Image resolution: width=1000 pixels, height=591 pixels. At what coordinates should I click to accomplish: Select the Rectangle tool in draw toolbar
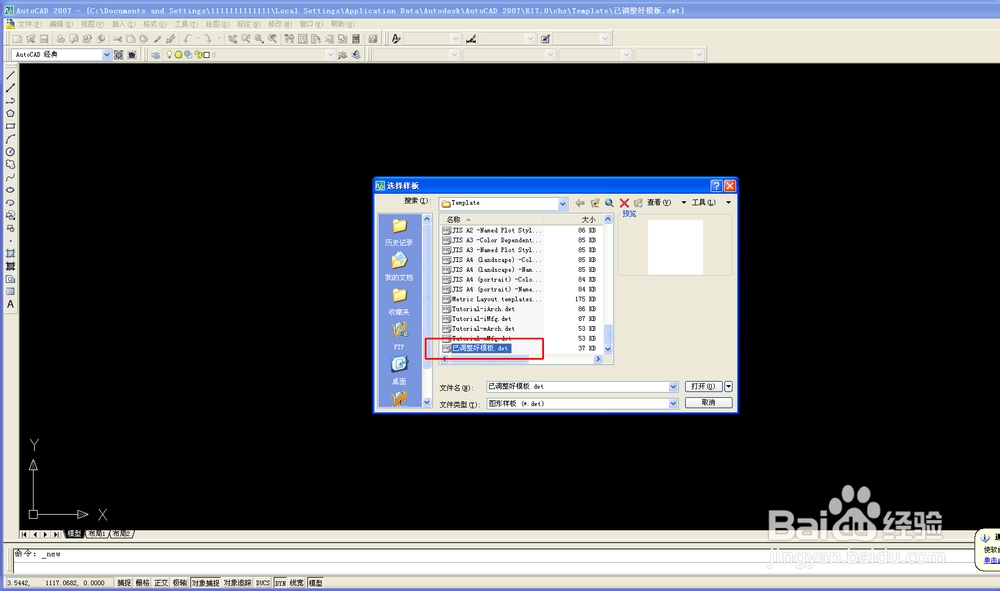point(10,126)
